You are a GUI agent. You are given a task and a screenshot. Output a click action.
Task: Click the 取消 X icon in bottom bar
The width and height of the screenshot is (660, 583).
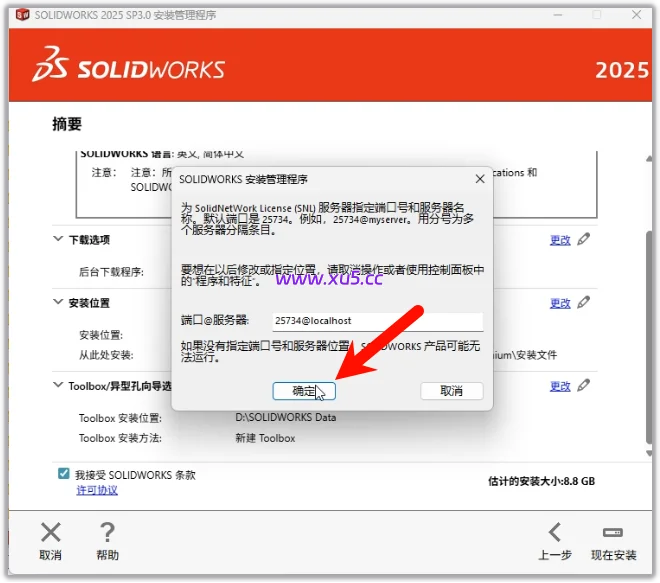tap(50, 533)
